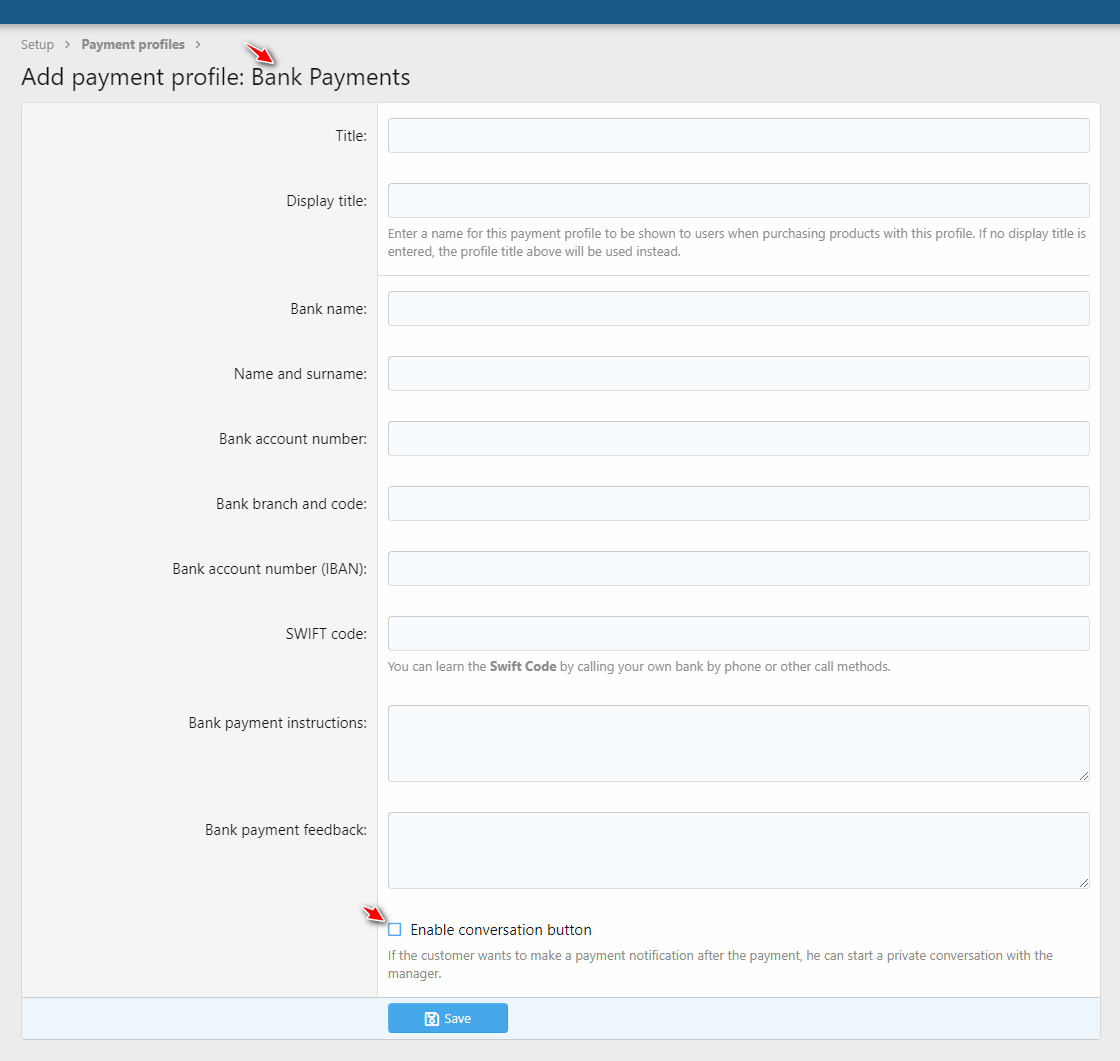Focus the Bank account number input
1120x1061 pixels.
click(x=738, y=439)
